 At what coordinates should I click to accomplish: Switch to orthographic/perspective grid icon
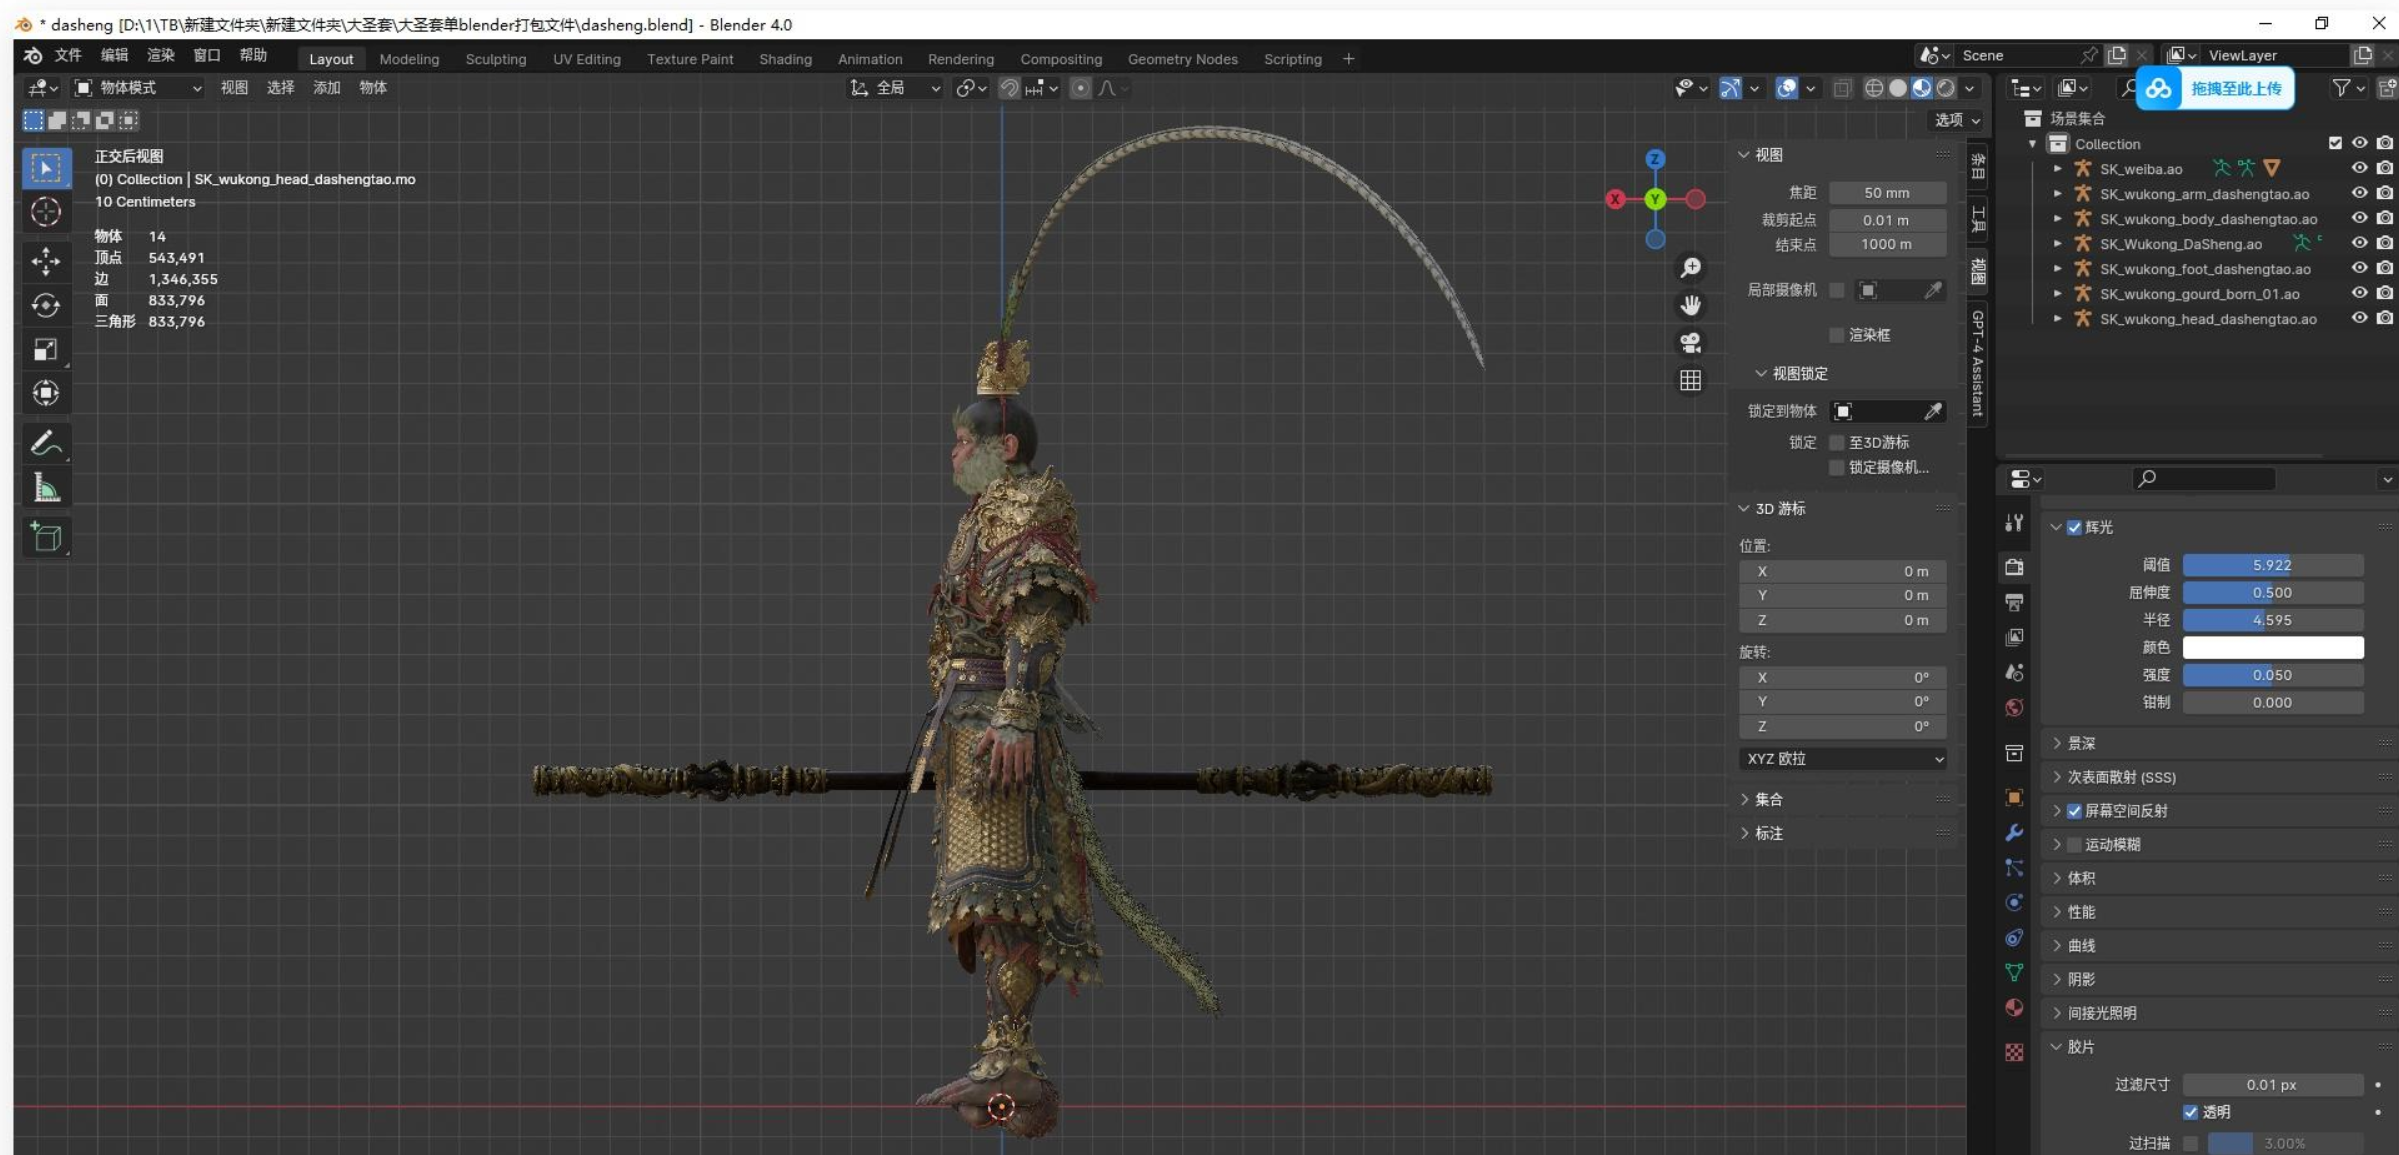click(1690, 381)
